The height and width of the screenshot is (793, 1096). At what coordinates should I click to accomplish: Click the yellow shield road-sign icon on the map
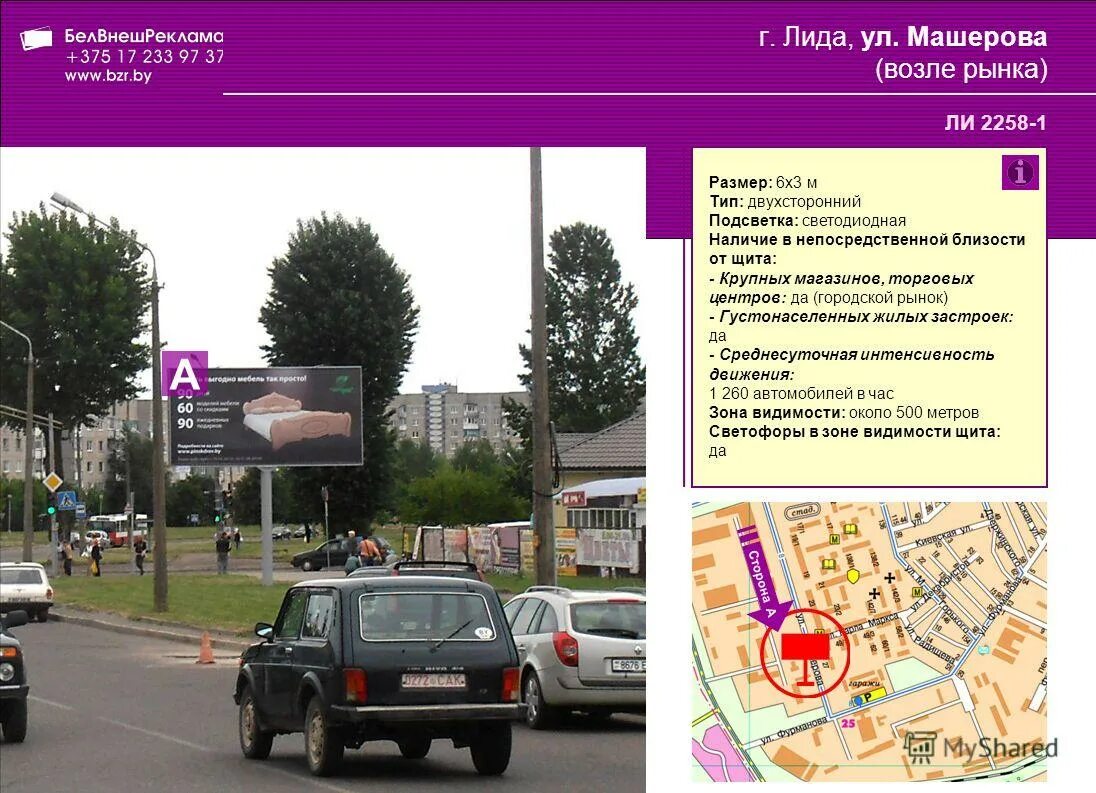pos(852,576)
